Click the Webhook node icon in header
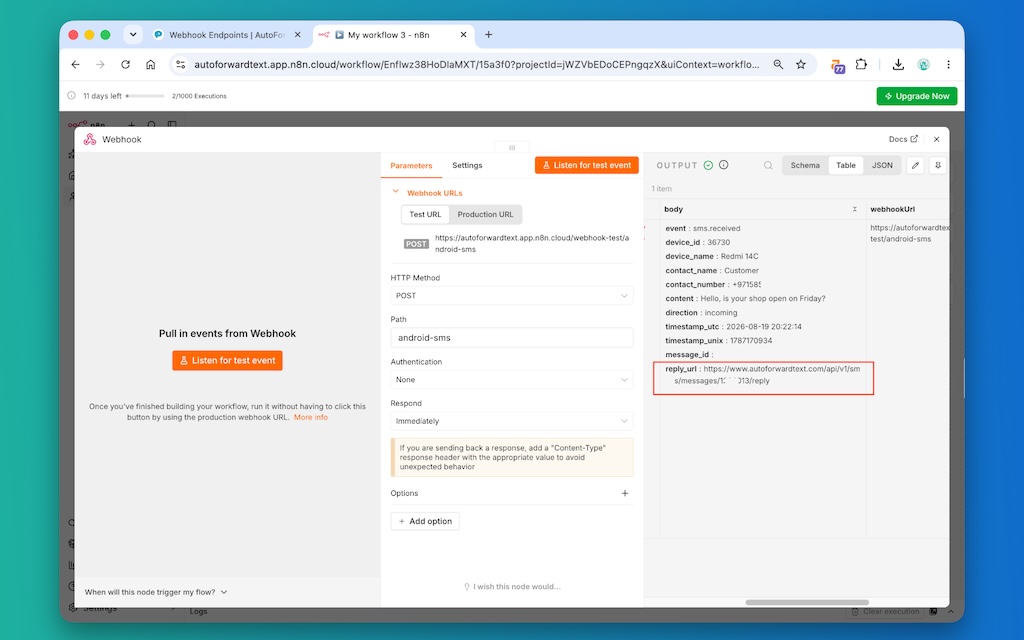This screenshot has width=1024, height=640. 90,139
